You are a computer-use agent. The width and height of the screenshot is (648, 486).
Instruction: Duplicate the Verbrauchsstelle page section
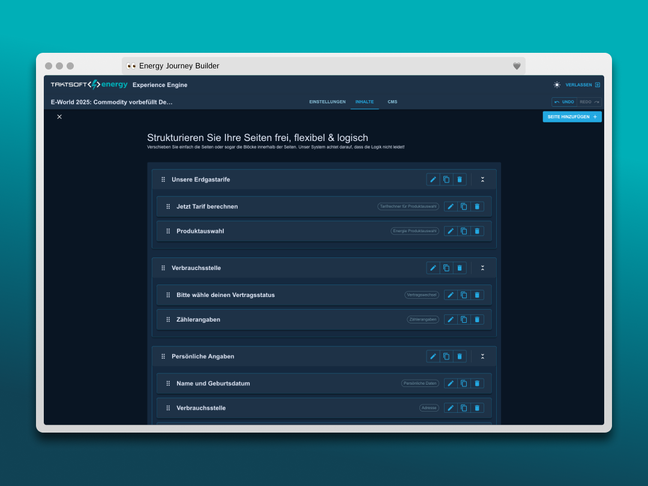click(446, 268)
